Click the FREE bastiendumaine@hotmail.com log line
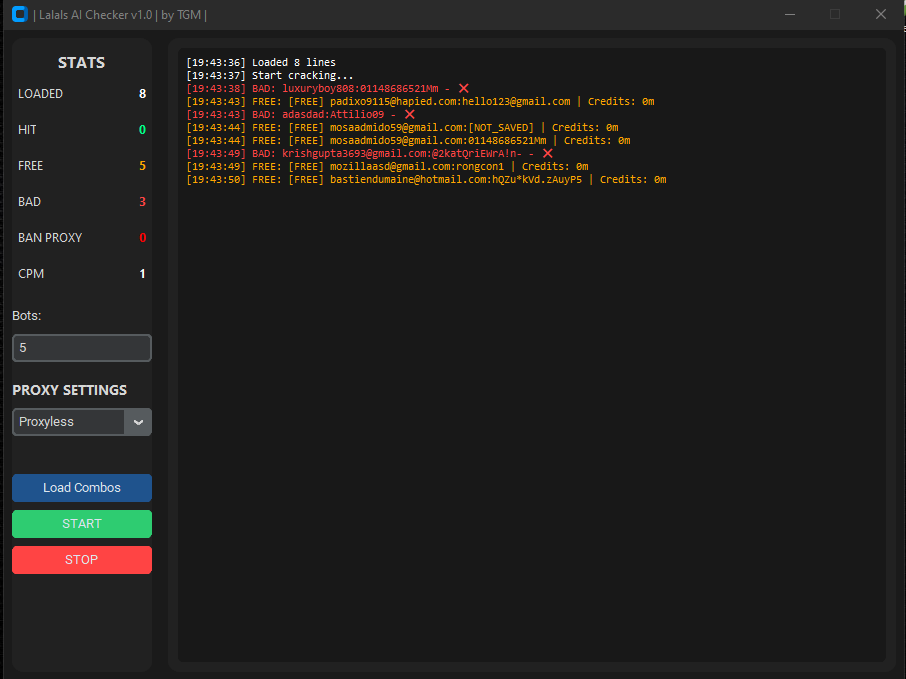Image resolution: width=906 pixels, height=679 pixels. coord(426,180)
